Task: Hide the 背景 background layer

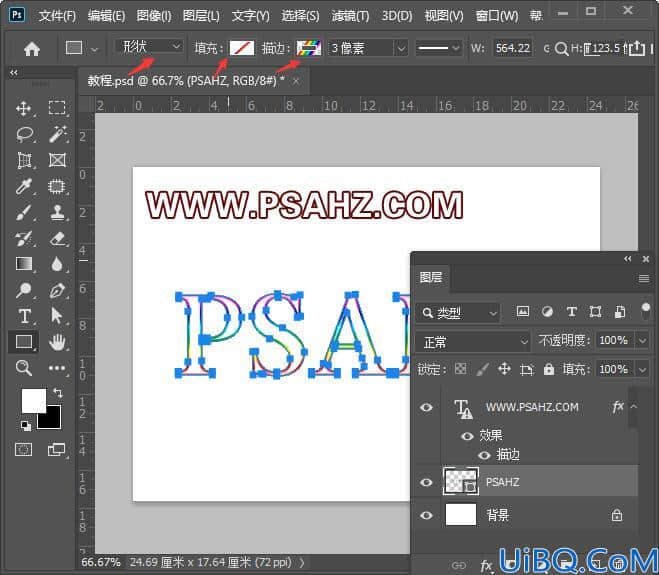Action: click(426, 515)
